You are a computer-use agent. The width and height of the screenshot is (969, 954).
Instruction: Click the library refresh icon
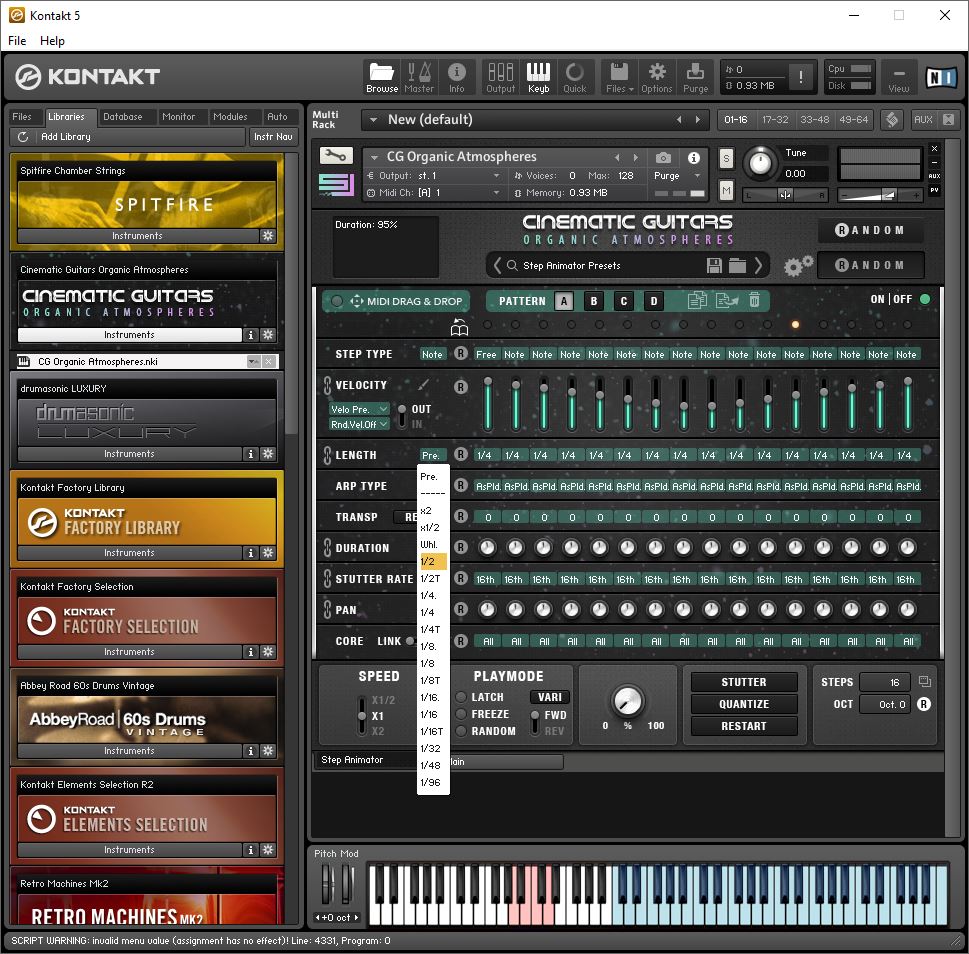pyautogui.click(x=23, y=137)
